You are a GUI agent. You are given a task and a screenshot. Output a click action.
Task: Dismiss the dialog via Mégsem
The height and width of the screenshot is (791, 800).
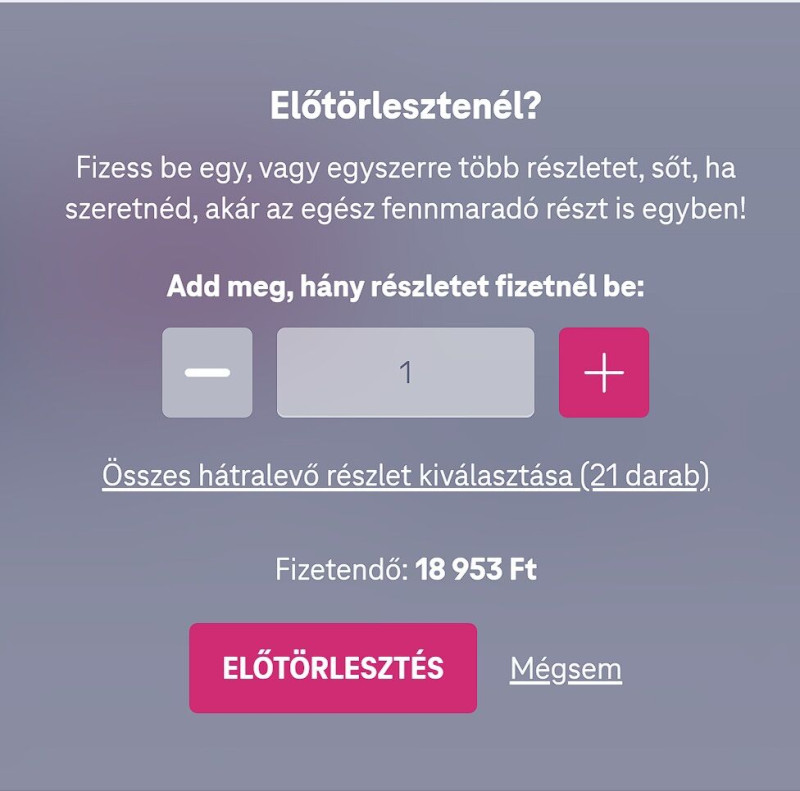[565, 668]
